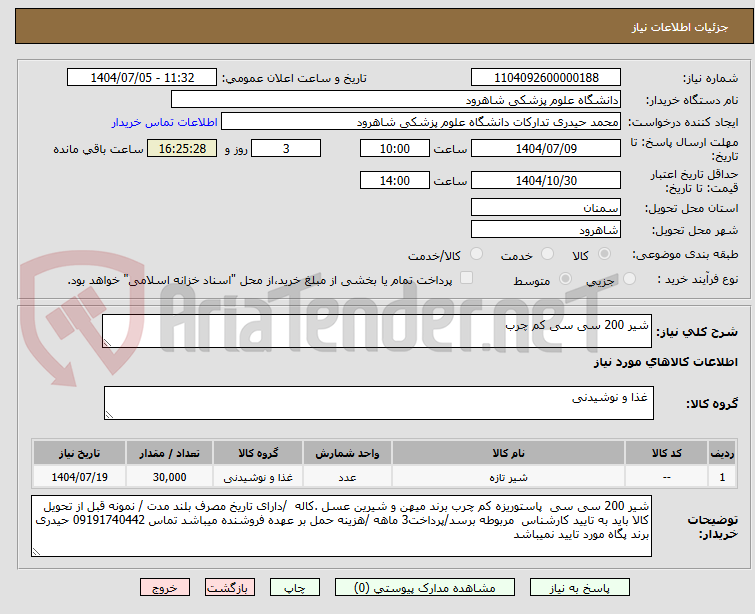Click the چاپ print button
The height and width of the screenshot is (614, 755).
(x=295, y=588)
